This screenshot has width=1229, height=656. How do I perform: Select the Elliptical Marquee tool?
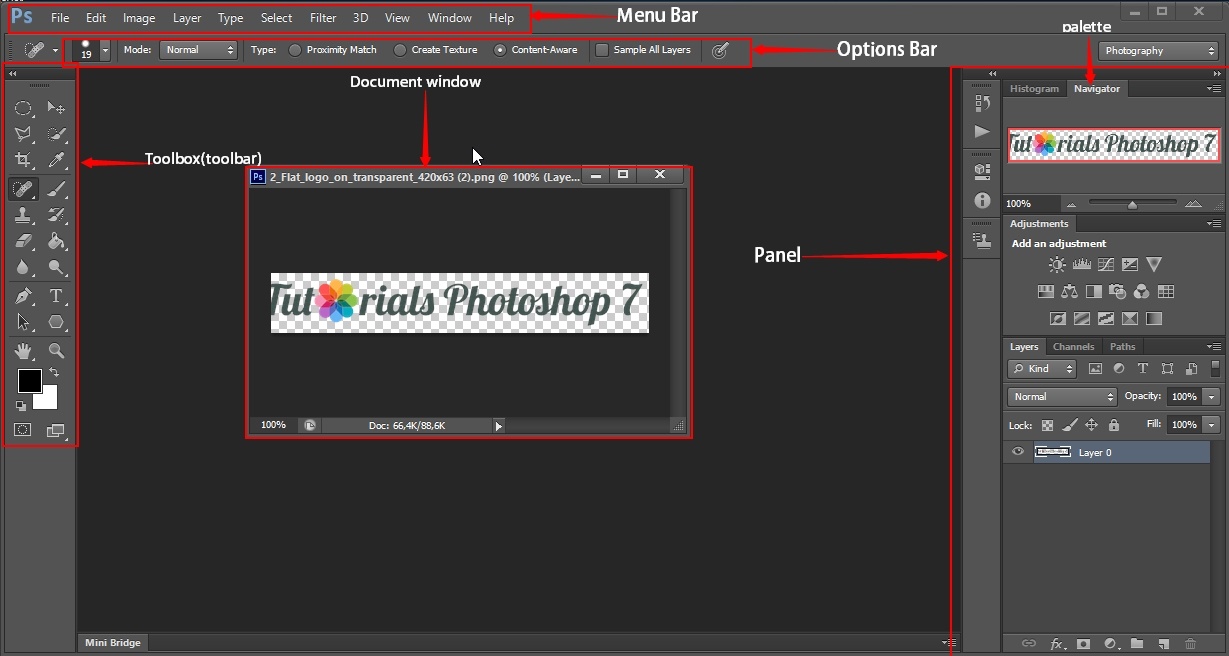pyautogui.click(x=23, y=108)
